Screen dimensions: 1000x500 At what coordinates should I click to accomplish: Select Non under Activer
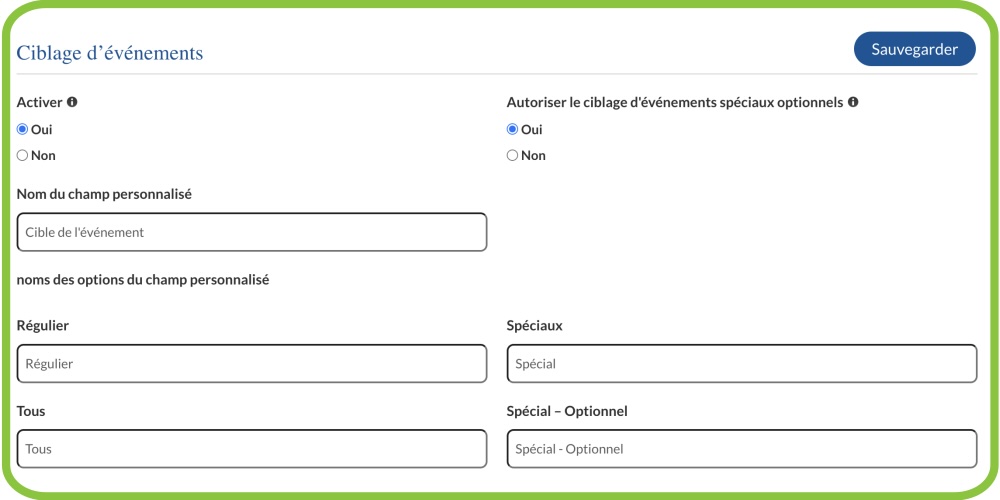tap(23, 155)
